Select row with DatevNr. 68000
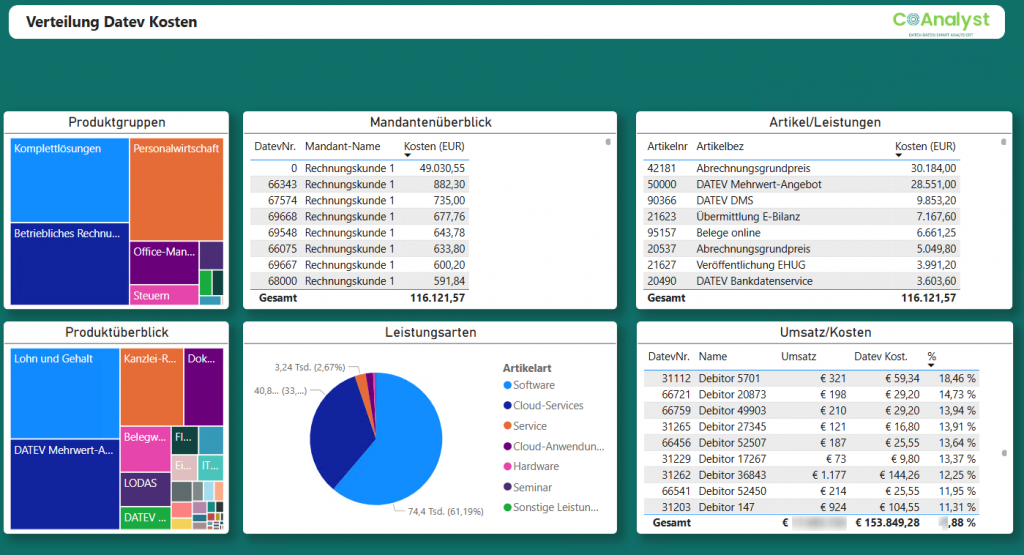Screen dimensions: 1024x555 pyautogui.click(x=359, y=281)
